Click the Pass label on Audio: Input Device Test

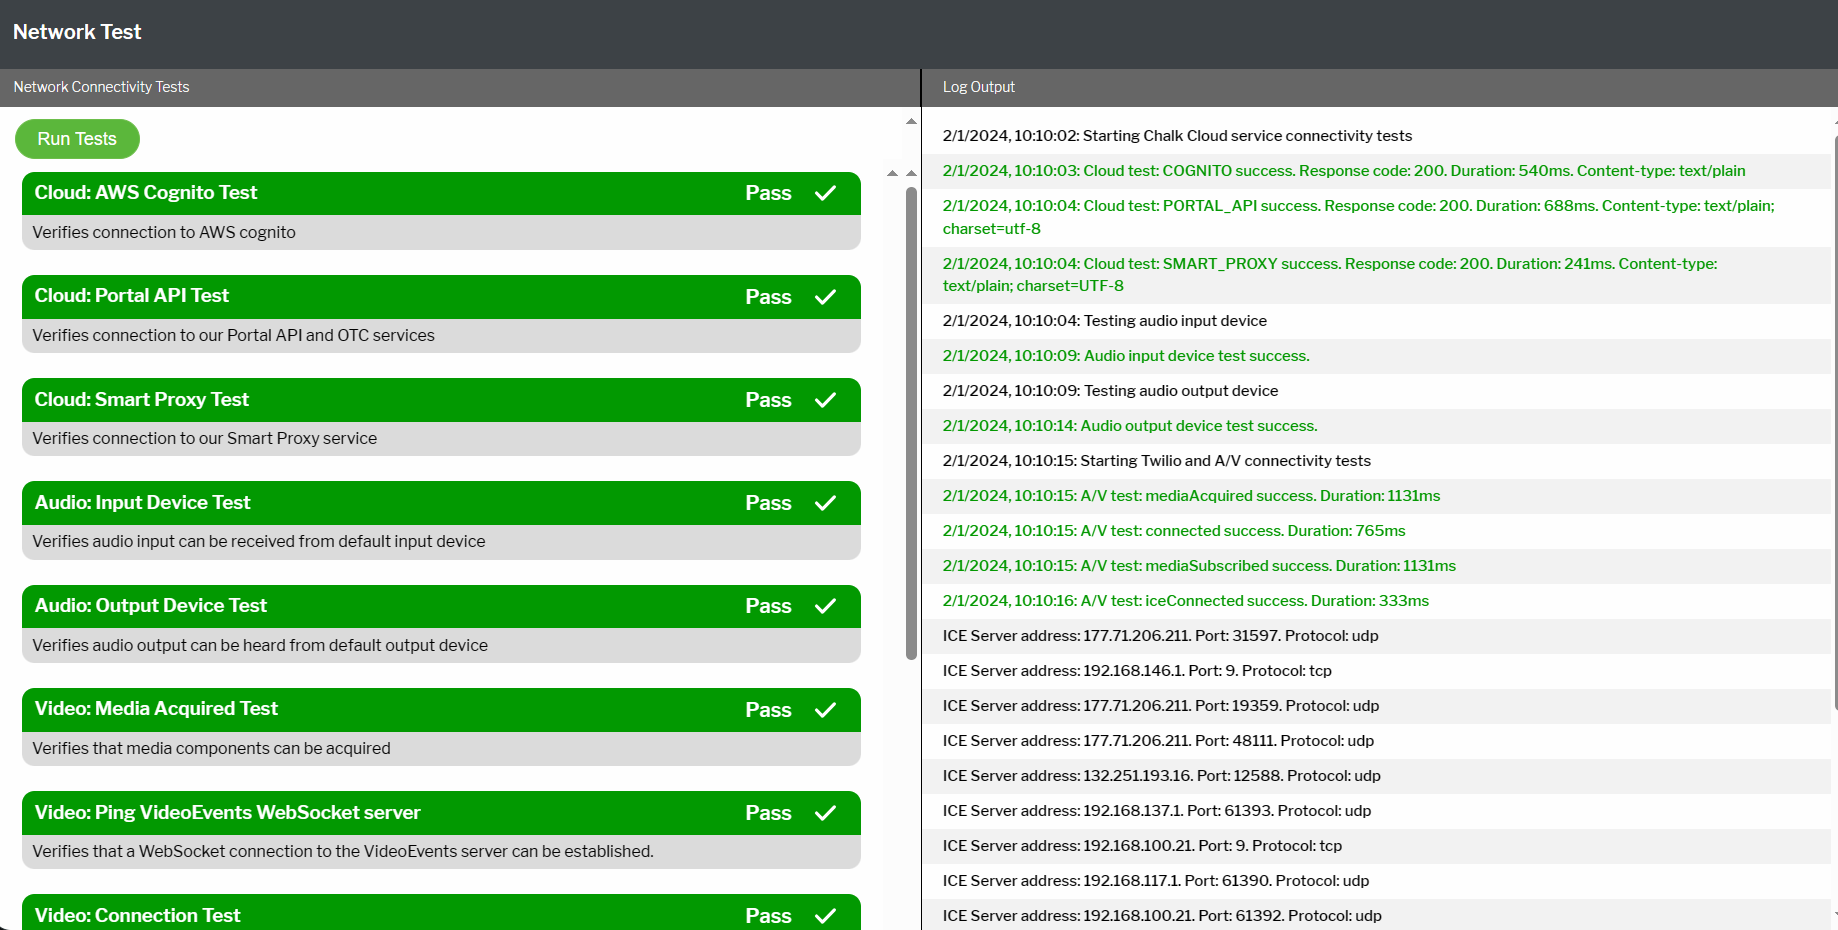pyautogui.click(x=768, y=503)
